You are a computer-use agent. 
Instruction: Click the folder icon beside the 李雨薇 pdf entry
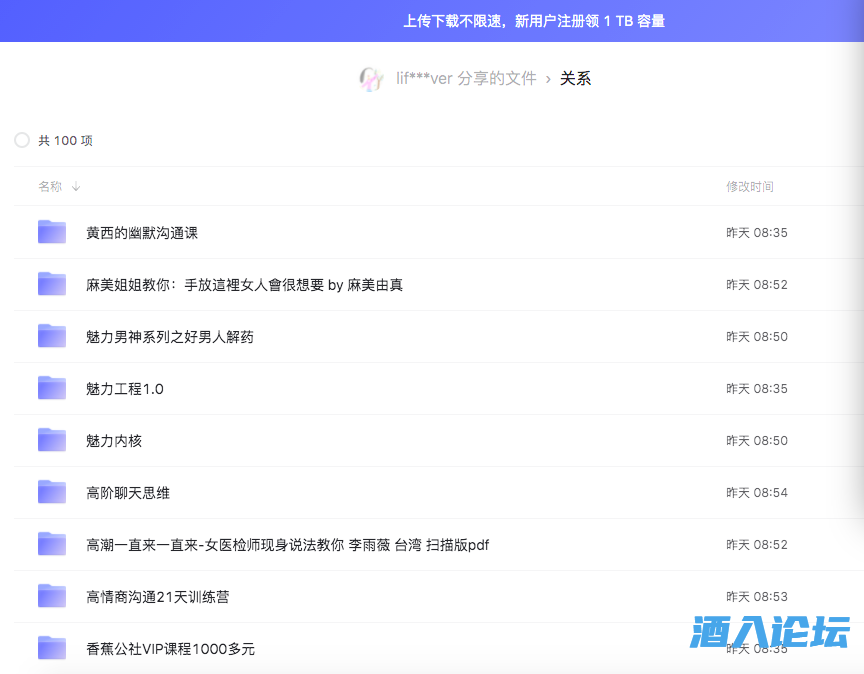tap(51, 544)
